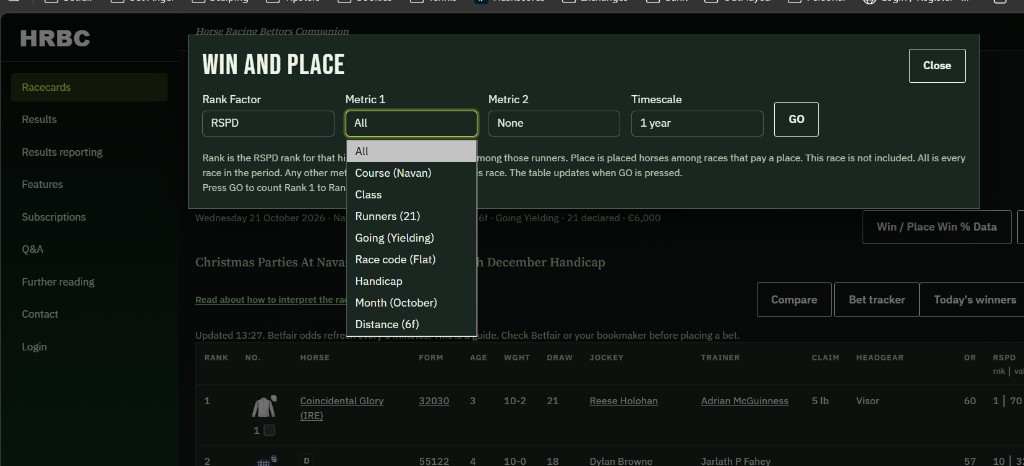
Task: Click jockey Dylan Browne in row 2
Action: tap(620, 461)
